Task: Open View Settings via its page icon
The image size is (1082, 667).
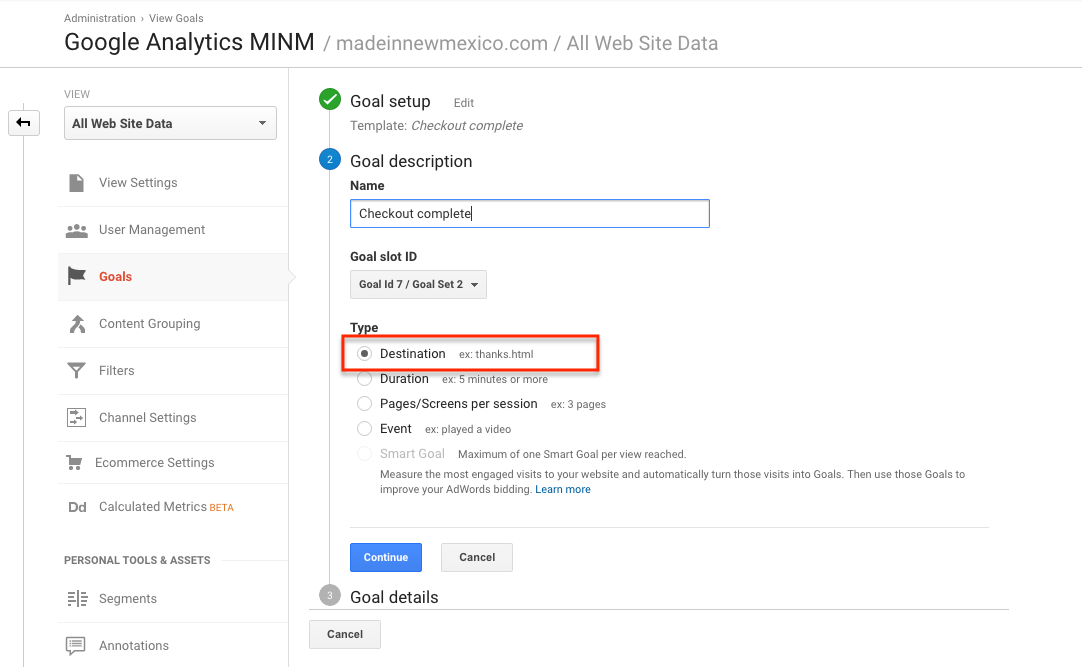Action: click(77, 182)
